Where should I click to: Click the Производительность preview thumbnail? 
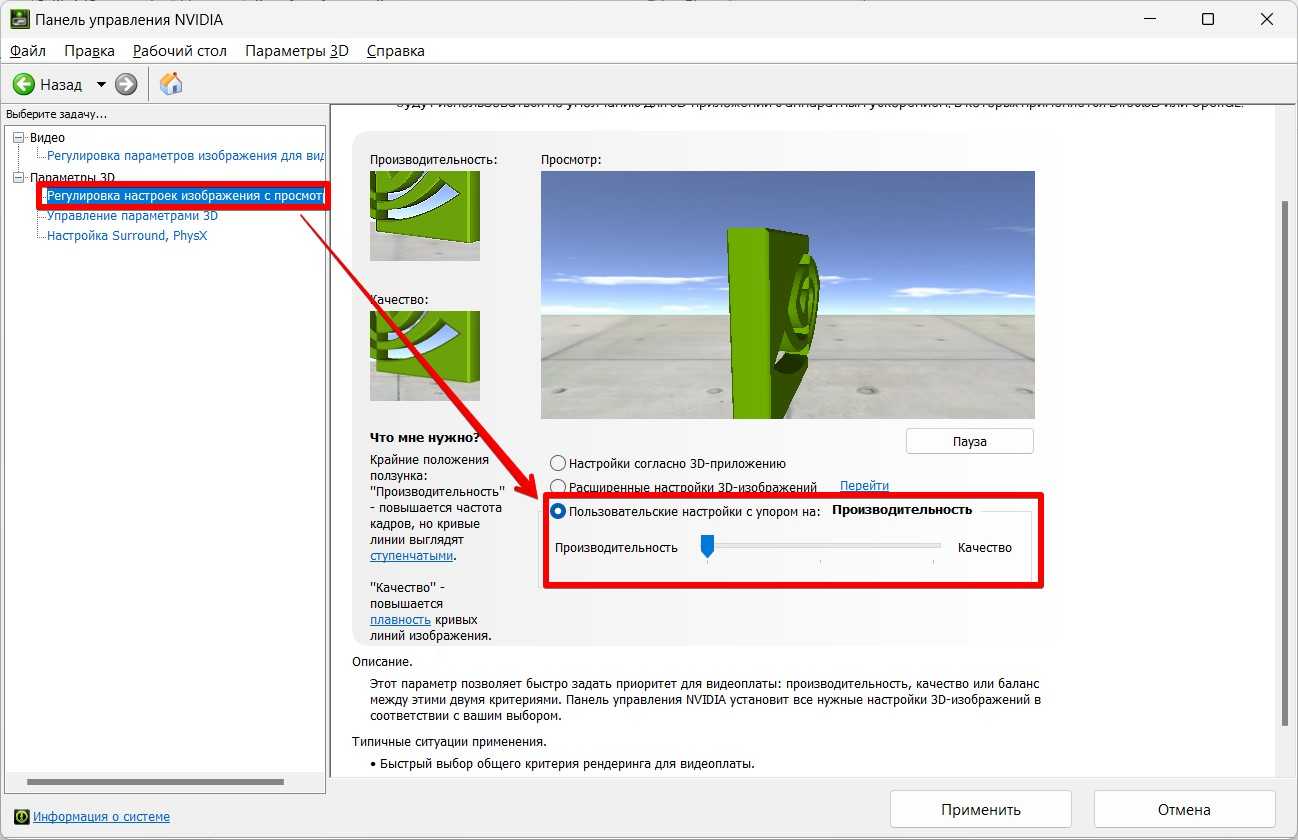[x=425, y=216]
